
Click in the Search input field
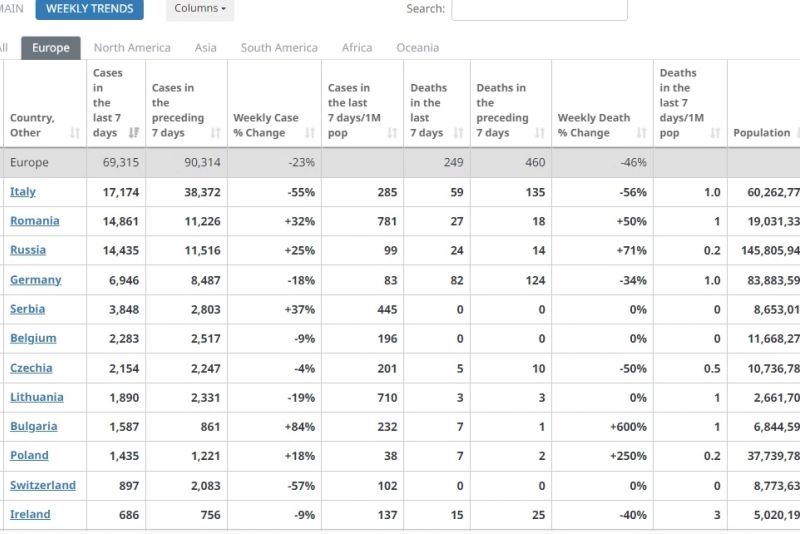(539, 10)
